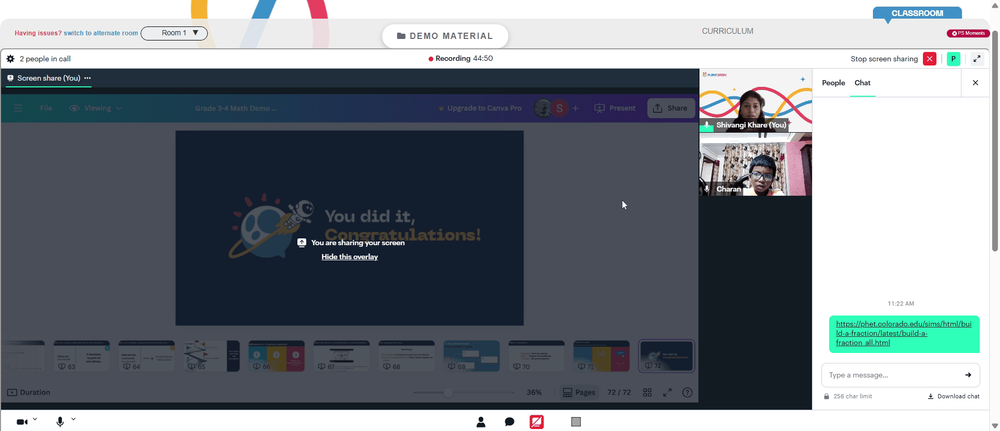Toggle the microphone mute
This screenshot has width=1000, height=431.
point(60,421)
